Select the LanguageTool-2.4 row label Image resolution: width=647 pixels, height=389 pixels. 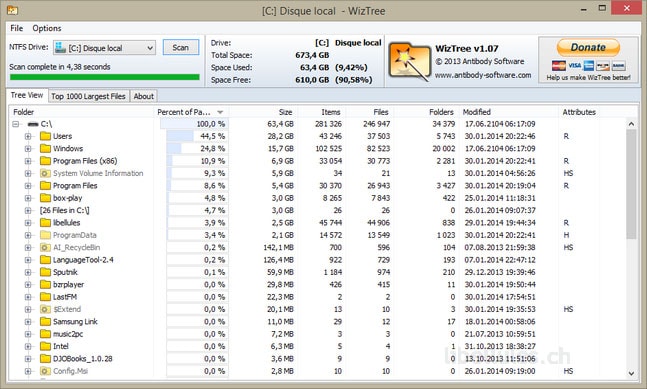(x=83, y=260)
